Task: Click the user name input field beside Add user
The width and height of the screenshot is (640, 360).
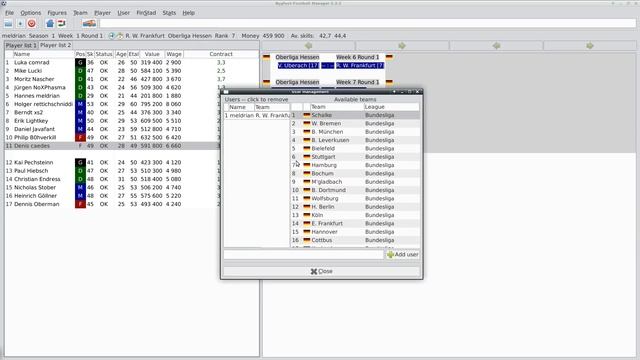Action: [x=303, y=255]
